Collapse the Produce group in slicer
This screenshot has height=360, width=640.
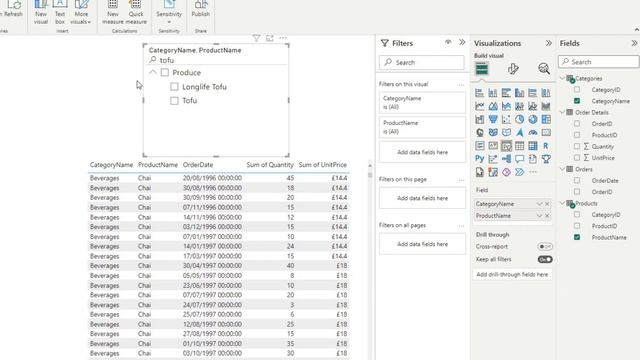tap(153, 73)
